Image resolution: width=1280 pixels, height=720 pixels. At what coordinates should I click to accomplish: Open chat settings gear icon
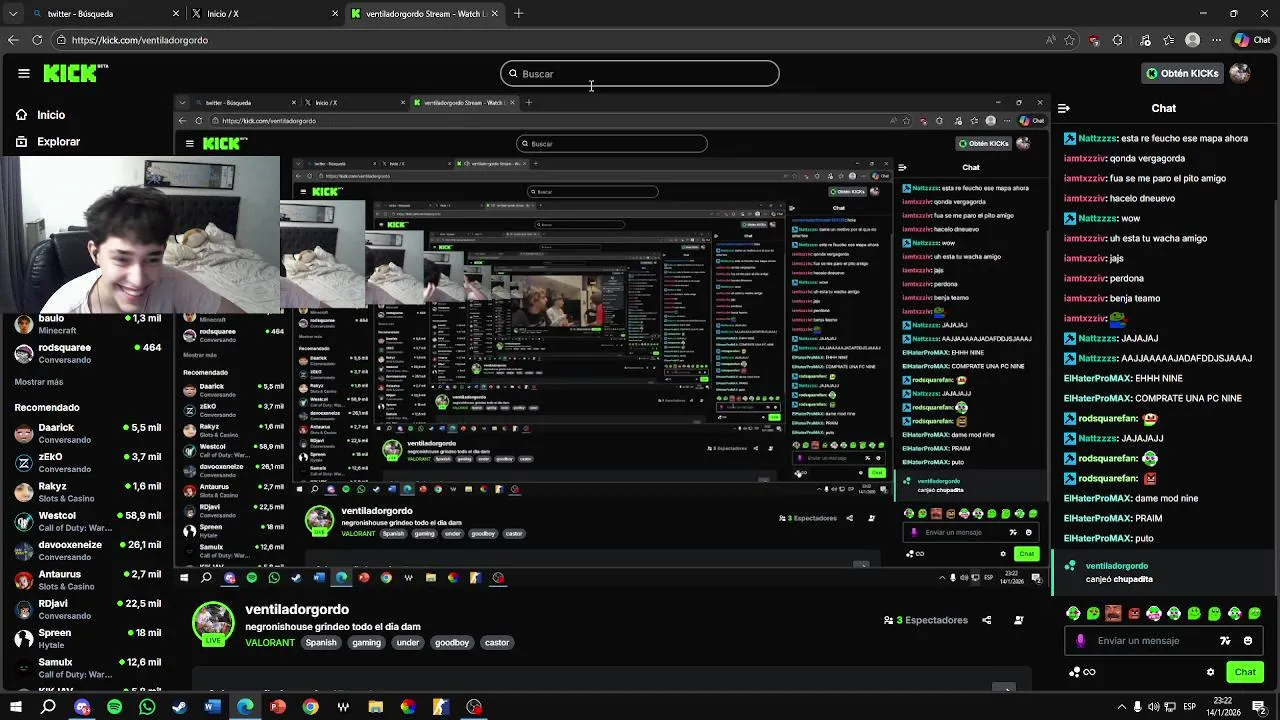1210,672
